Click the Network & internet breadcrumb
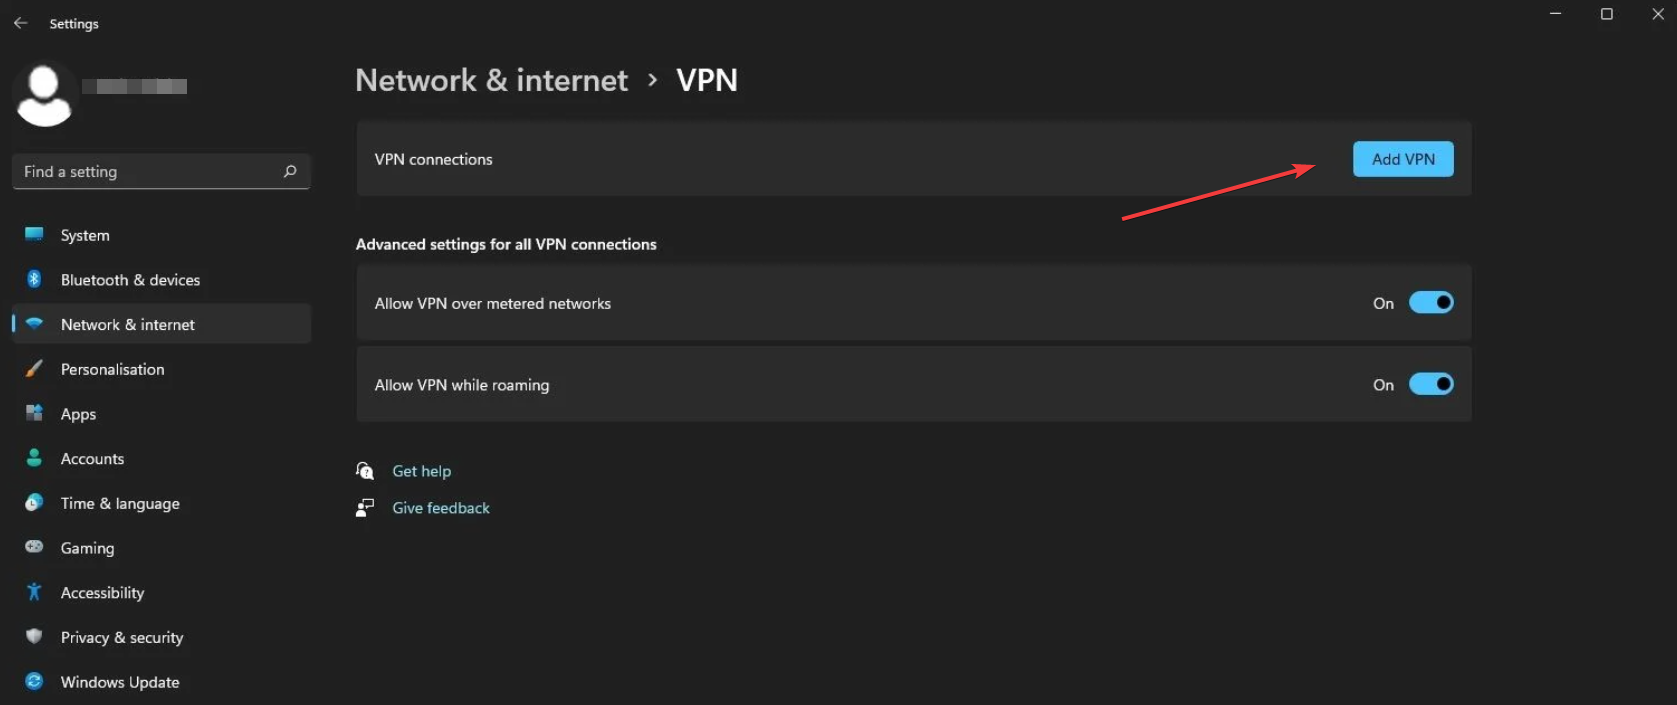 click(491, 80)
